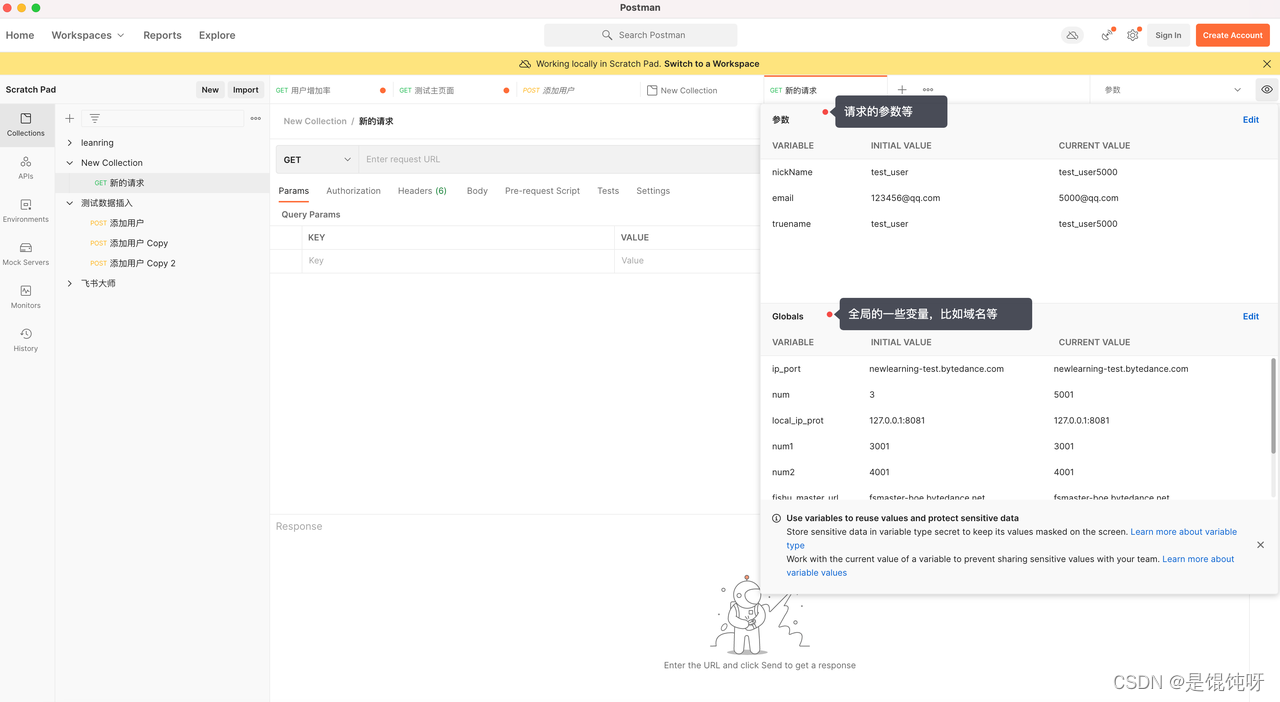Click the environment quick look eye icon

pyautogui.click(x=1267, y=90)
